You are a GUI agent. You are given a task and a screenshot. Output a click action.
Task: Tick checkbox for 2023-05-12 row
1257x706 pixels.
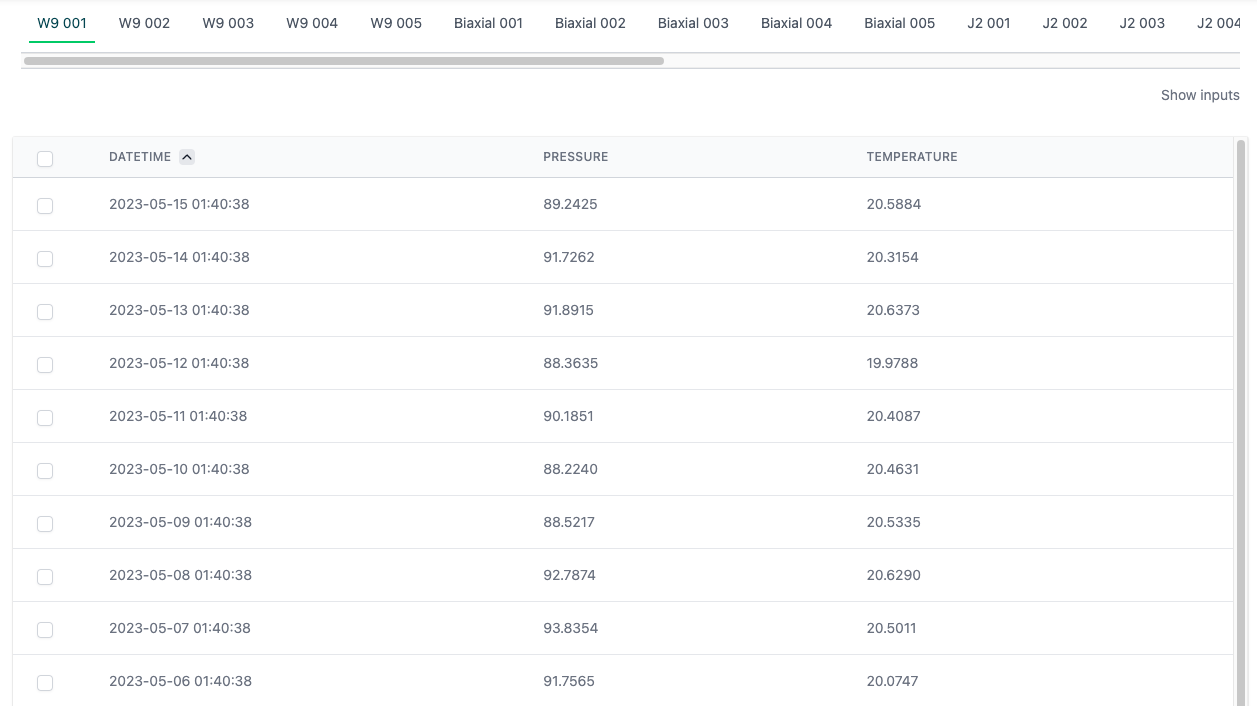[45, 365]
